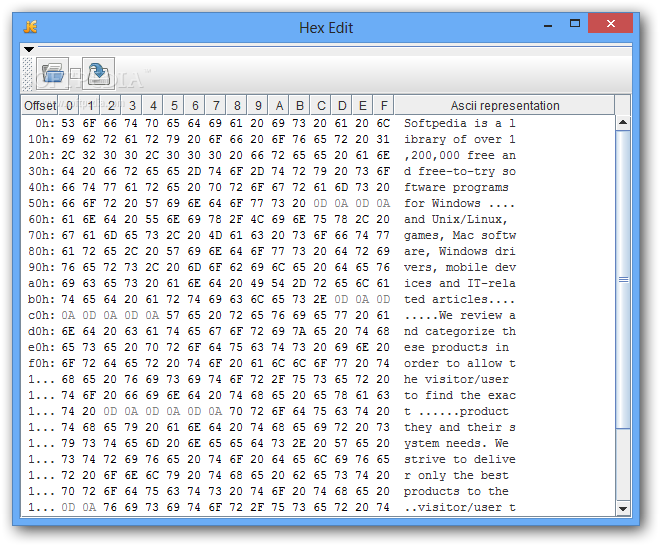Screen dimensions: 660x546
Task: Click ASCII text 'games, Mac softw'
Action: (460, 235)
